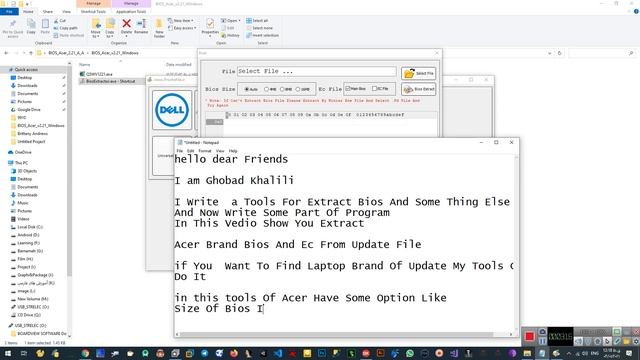The image size is (640, 360).
Task: Switch to the Explorer View ribbon tab
Action: 66,12
